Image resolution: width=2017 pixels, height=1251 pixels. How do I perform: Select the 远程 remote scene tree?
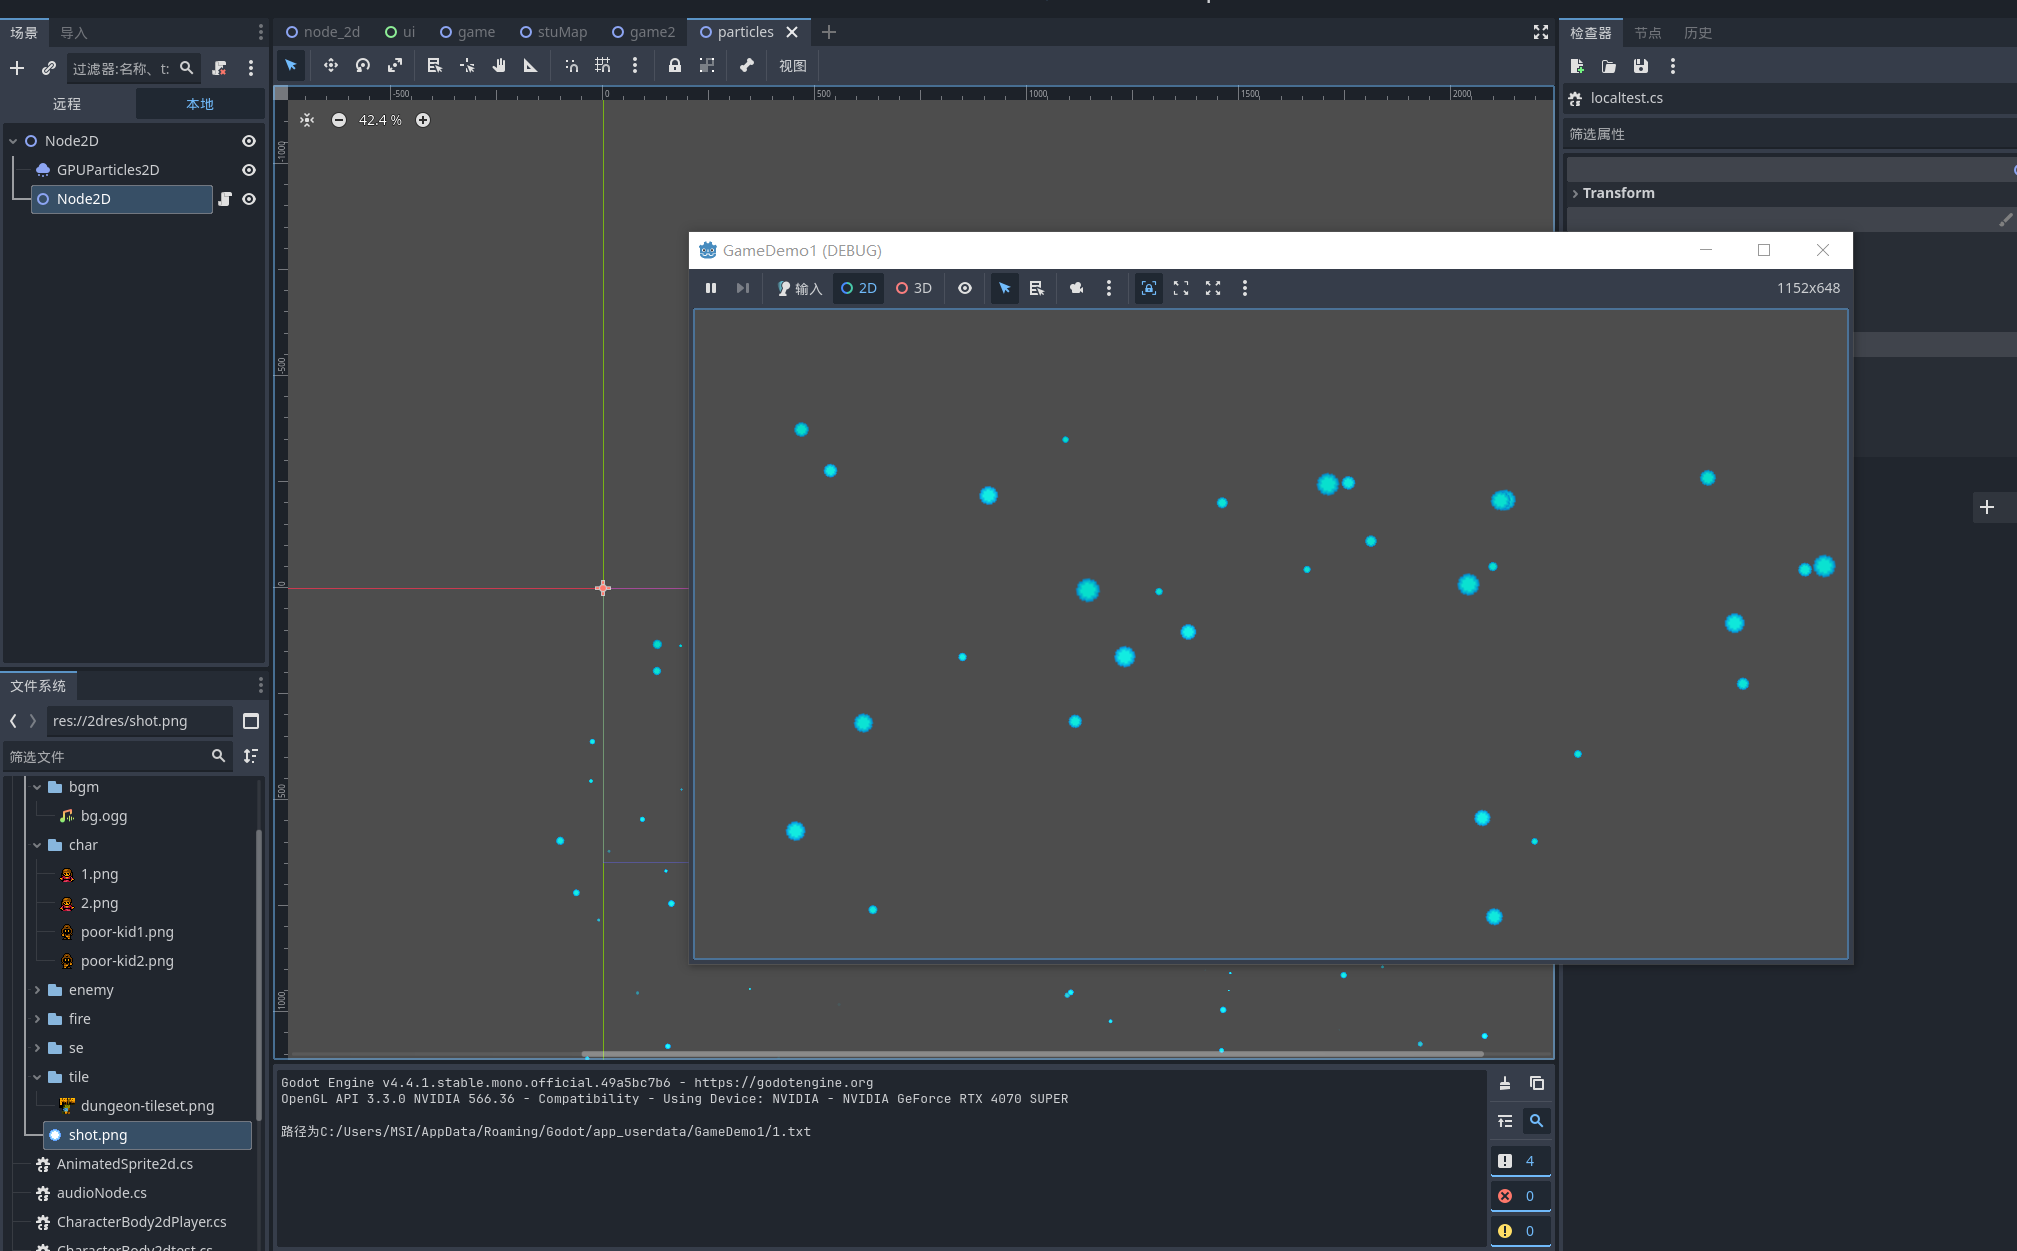(67, 104)
